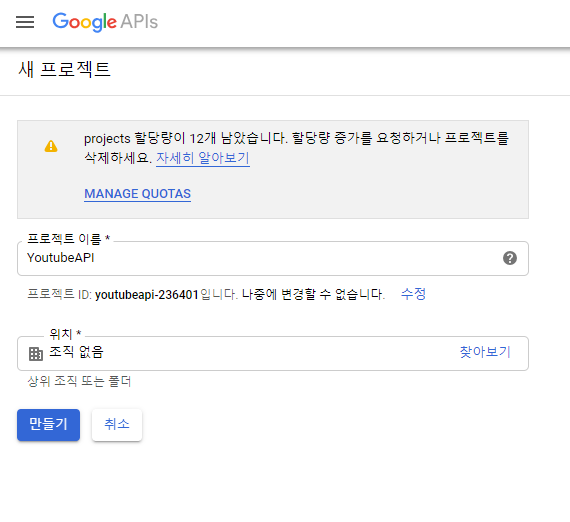This screenshot has height=522, width=570.
Task: Click the 취소 cancel button
Action: pyautogui.click(x=117, y=425)
